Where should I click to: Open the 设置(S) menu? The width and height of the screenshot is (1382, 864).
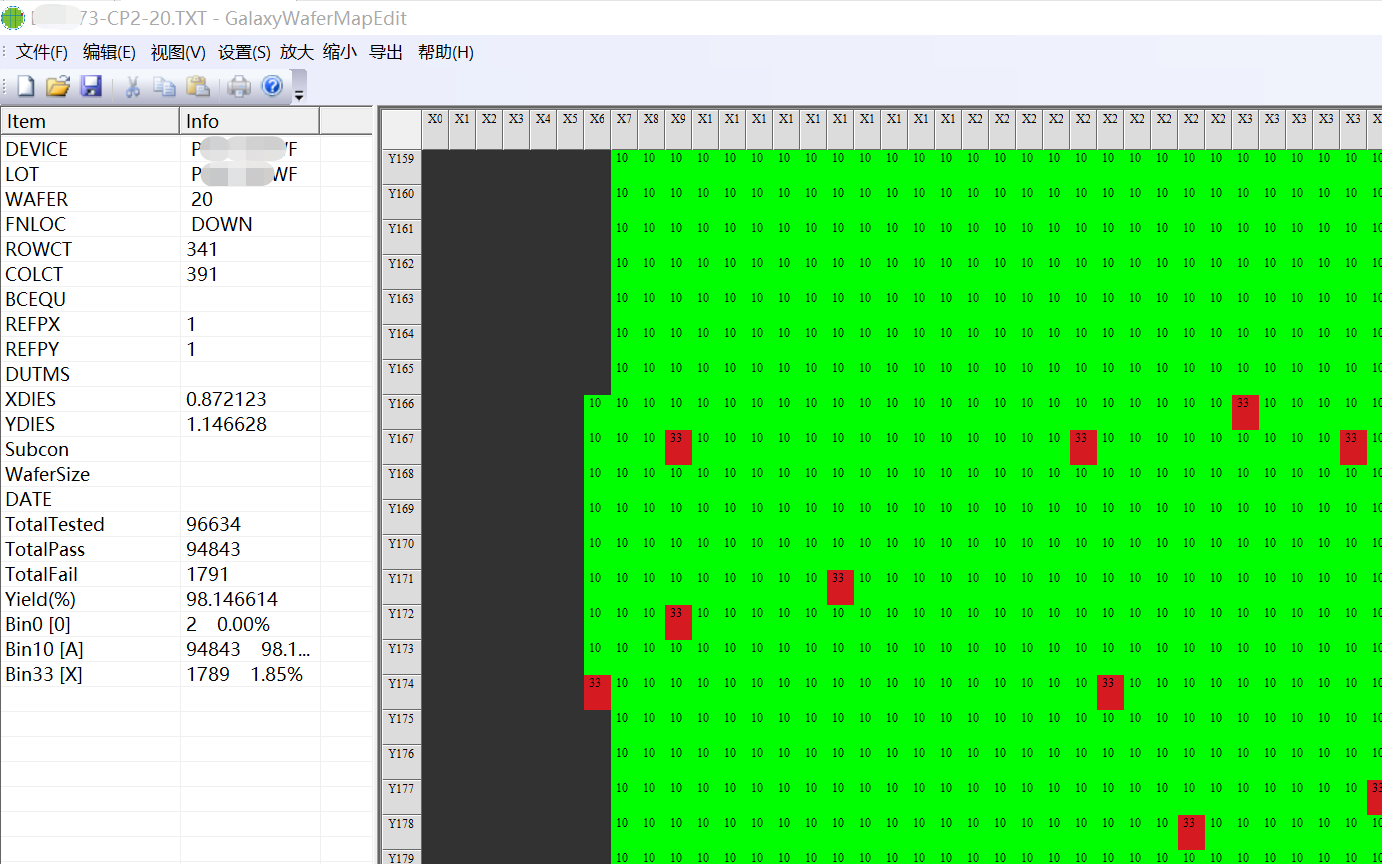[x=243, y=52]
